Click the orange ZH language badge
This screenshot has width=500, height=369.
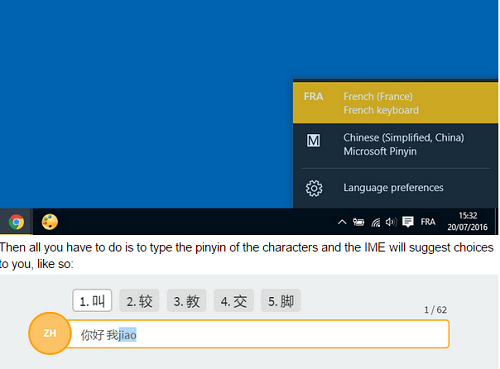coord(50,333)
